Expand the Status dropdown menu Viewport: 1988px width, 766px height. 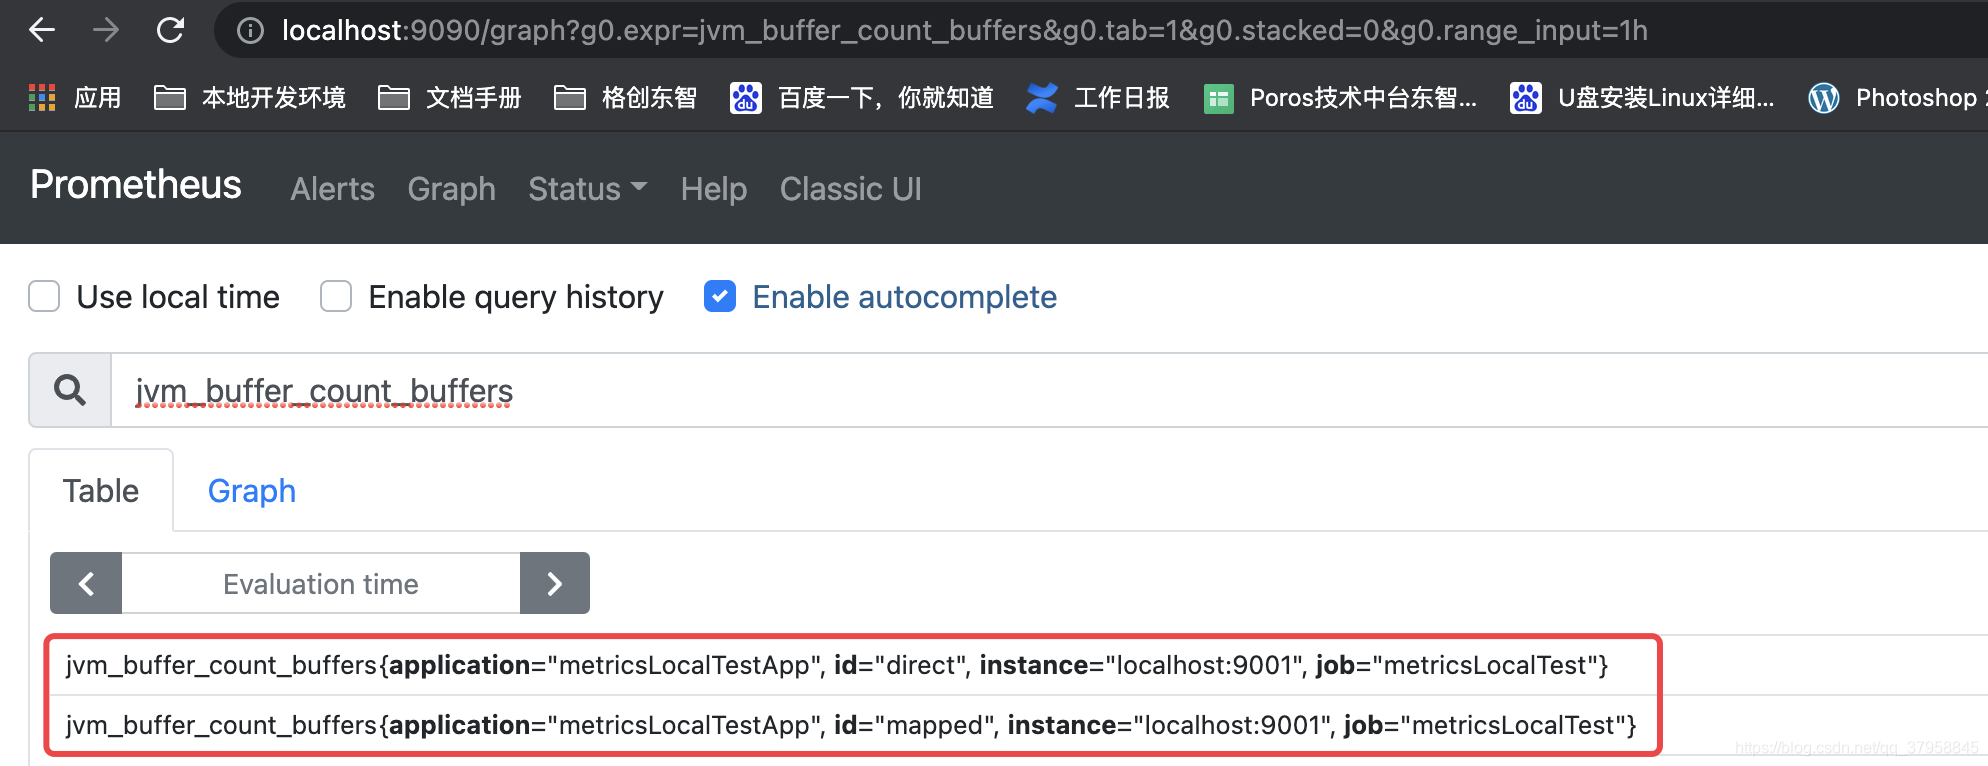(x=588, y=189)
